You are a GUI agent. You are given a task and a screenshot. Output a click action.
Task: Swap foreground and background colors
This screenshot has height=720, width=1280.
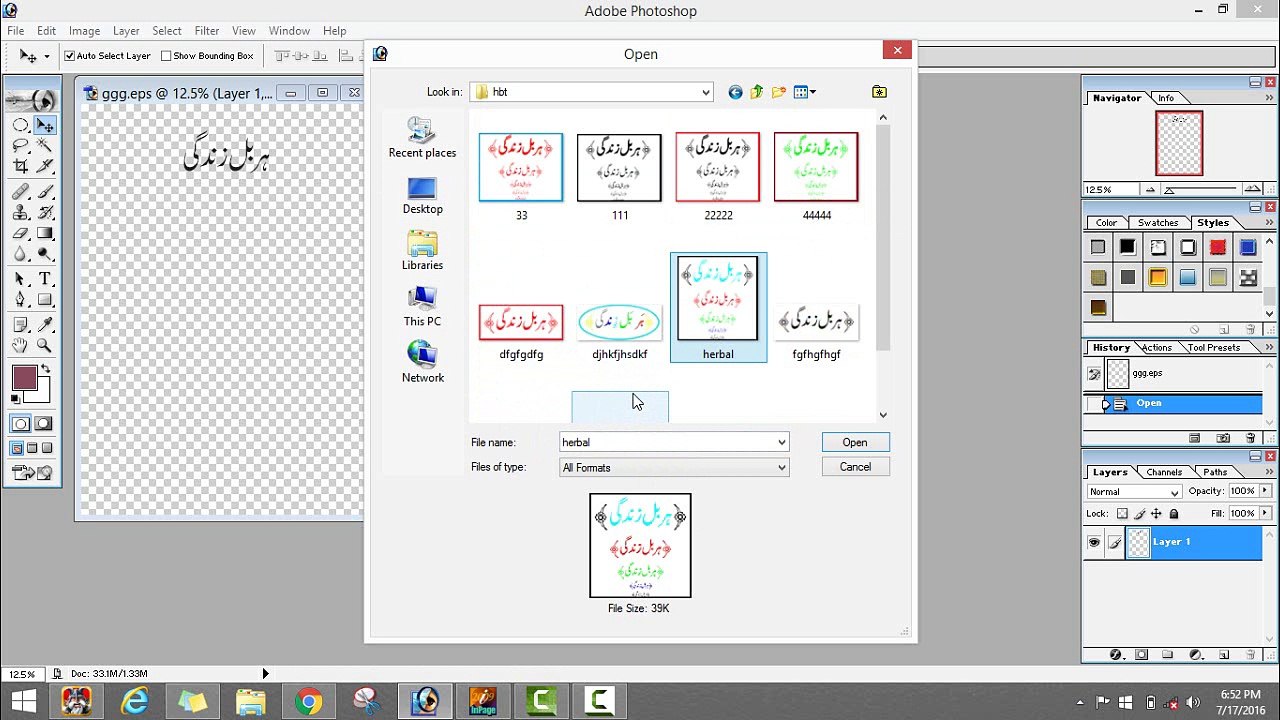tap(44, 370)
